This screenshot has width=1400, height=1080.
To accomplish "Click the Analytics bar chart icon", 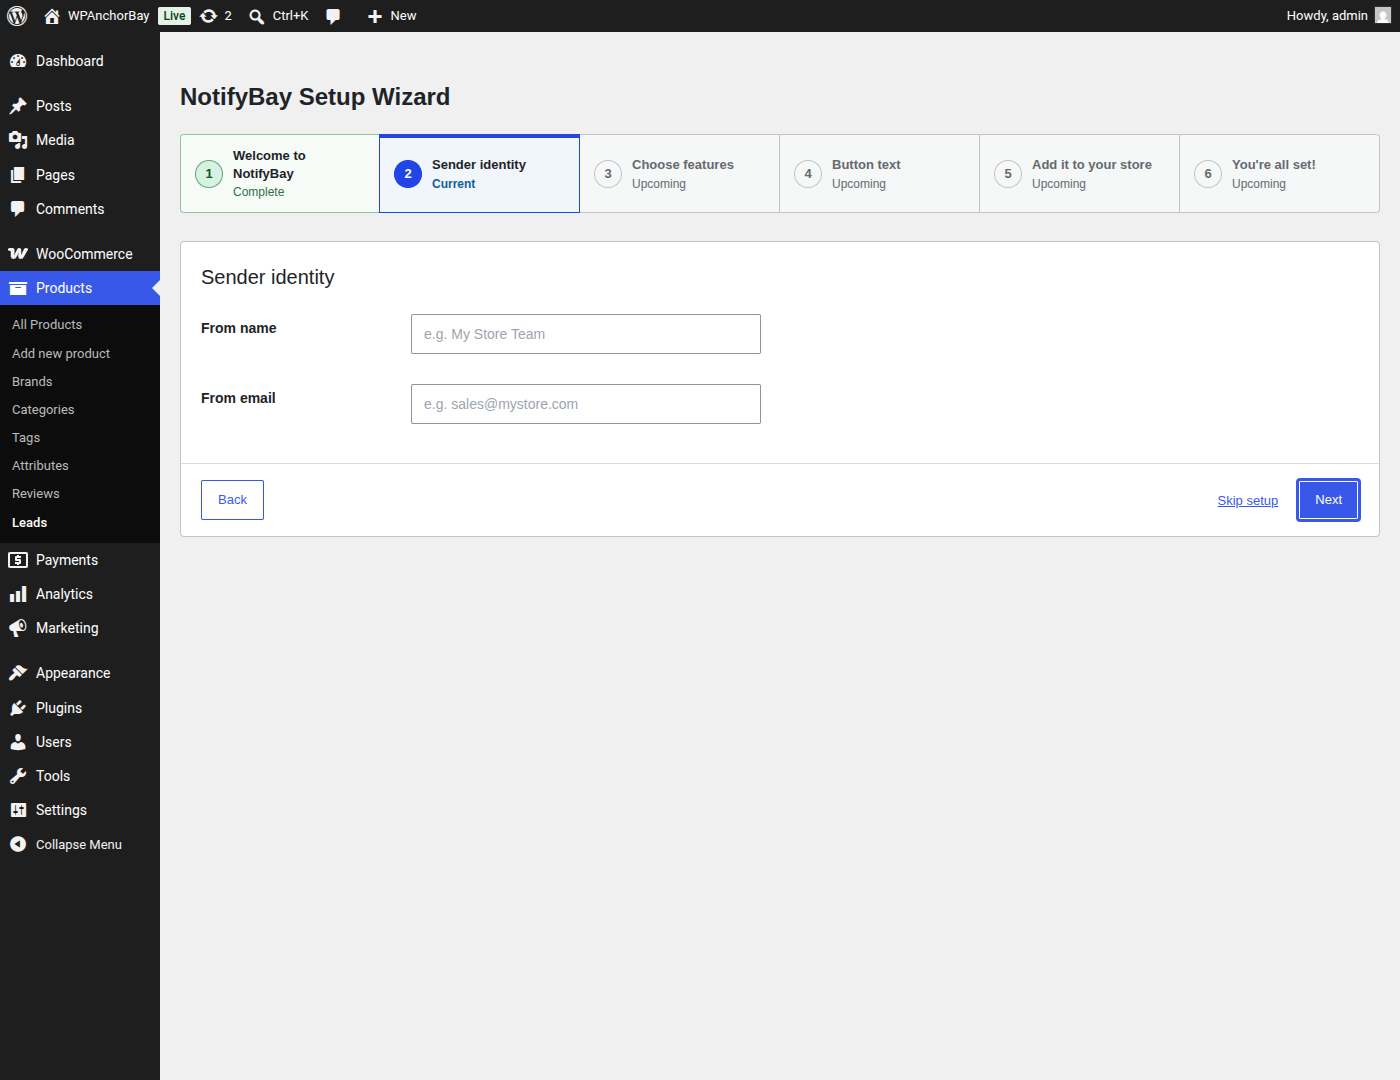I will pyautogui.click(x=18, y=594).
